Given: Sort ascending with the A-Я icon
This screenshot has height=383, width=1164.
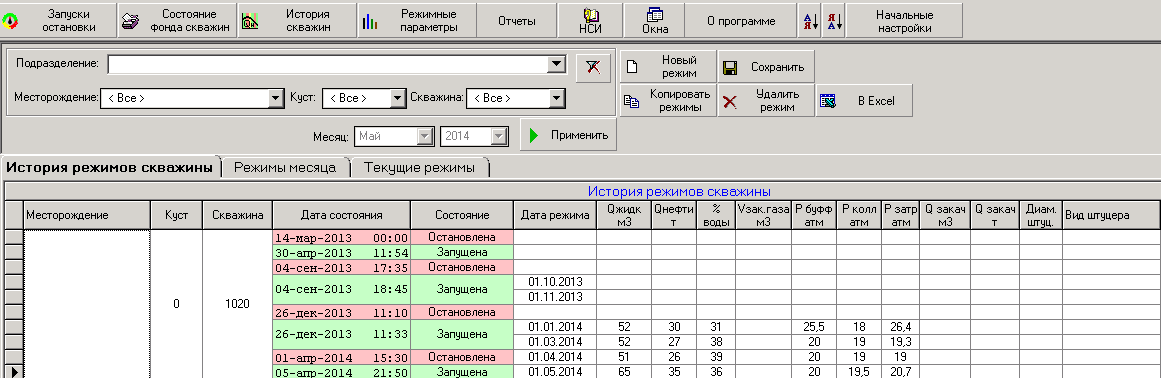Looking at the screenshot, I should (x=811, y=21).
